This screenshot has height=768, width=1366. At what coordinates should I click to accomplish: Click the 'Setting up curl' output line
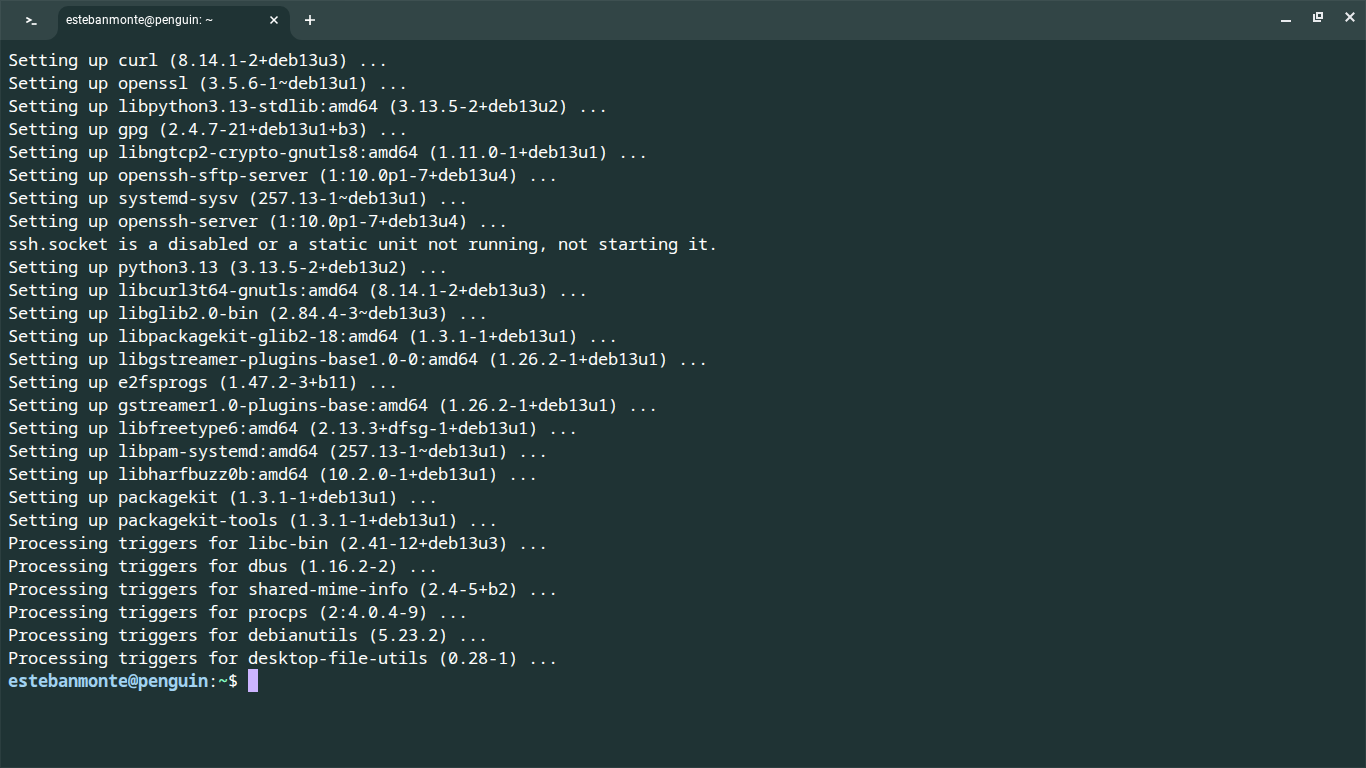[198, 60]
